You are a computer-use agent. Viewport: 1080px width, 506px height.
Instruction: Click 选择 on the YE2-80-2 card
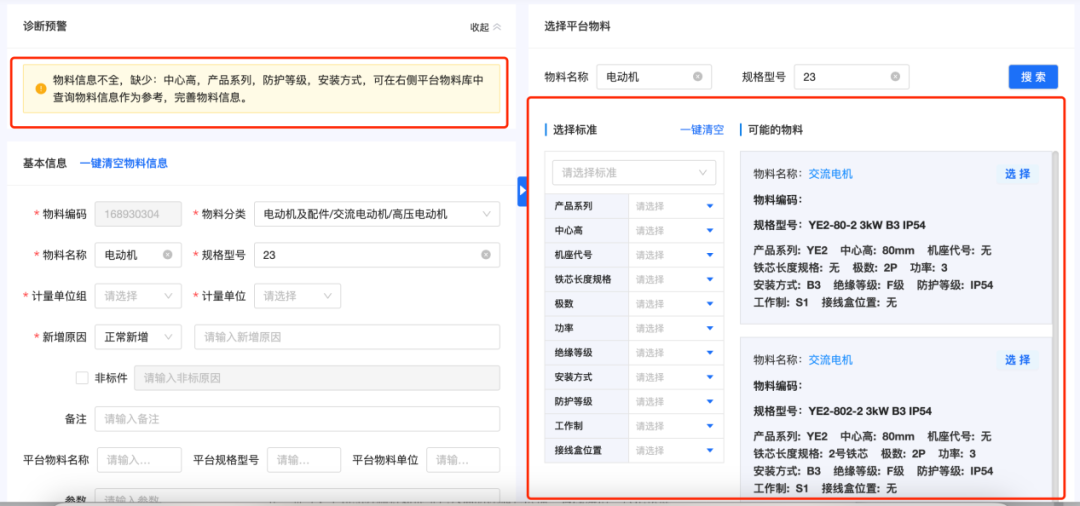point(1017,173)
